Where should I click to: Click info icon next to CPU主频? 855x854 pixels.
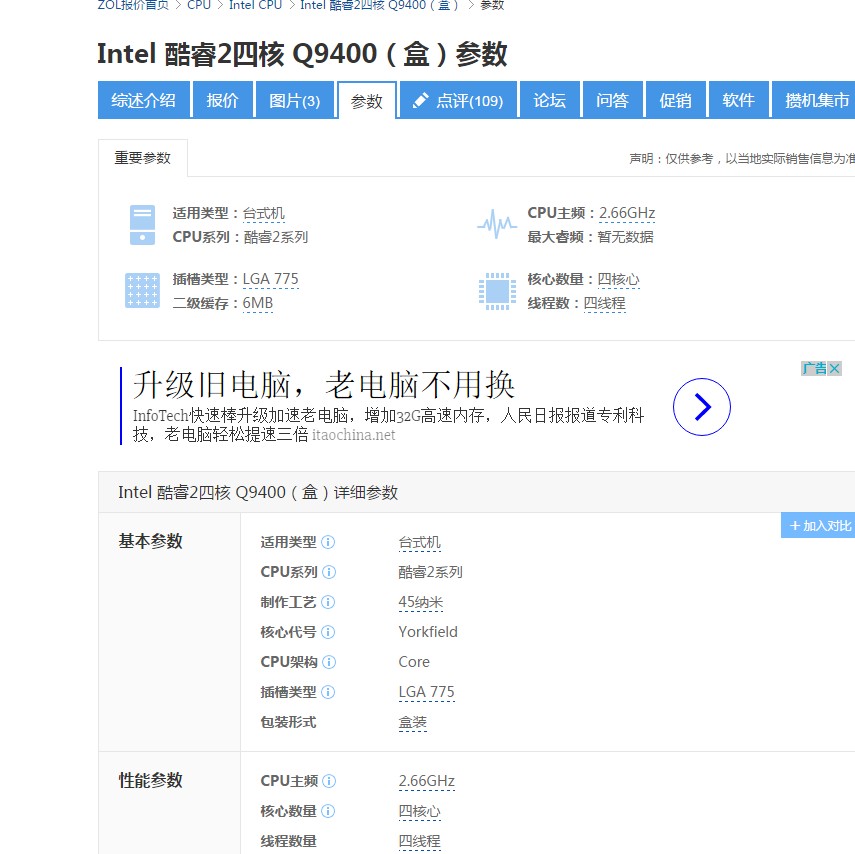[x=329, y=781]
